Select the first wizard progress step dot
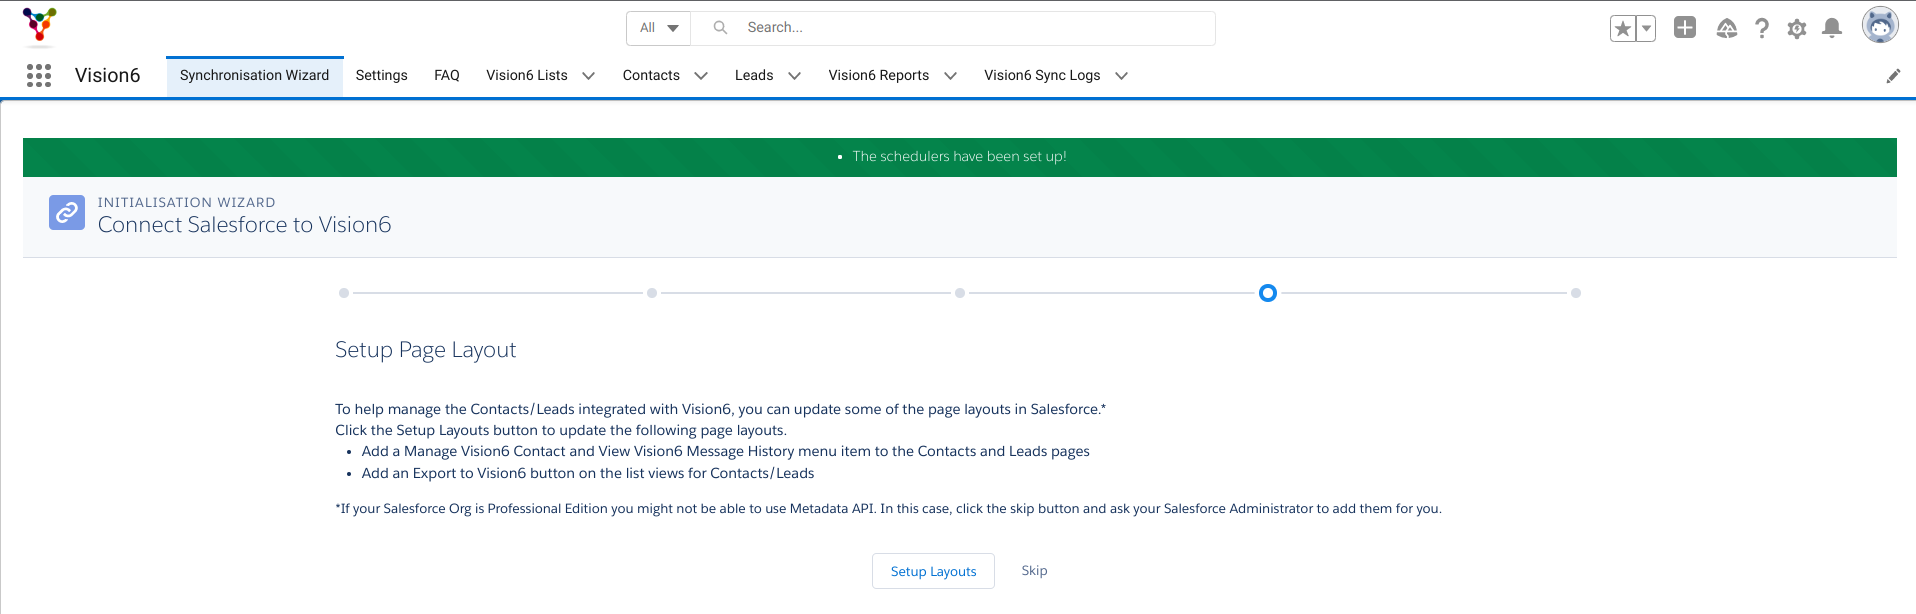The width and height of the screenshot is (1916, 614). (x=344, y=293)
